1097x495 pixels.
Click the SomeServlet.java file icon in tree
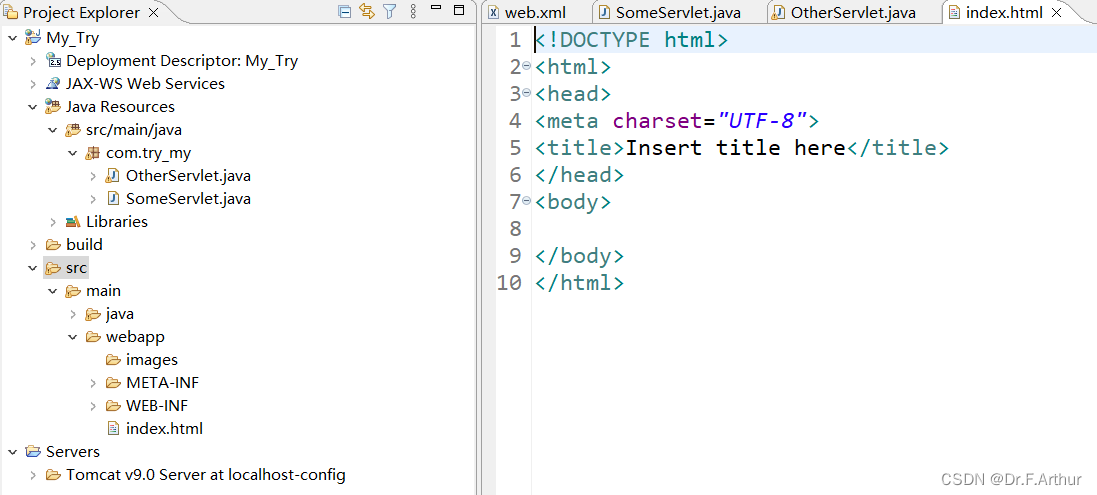tap(113, 199)
